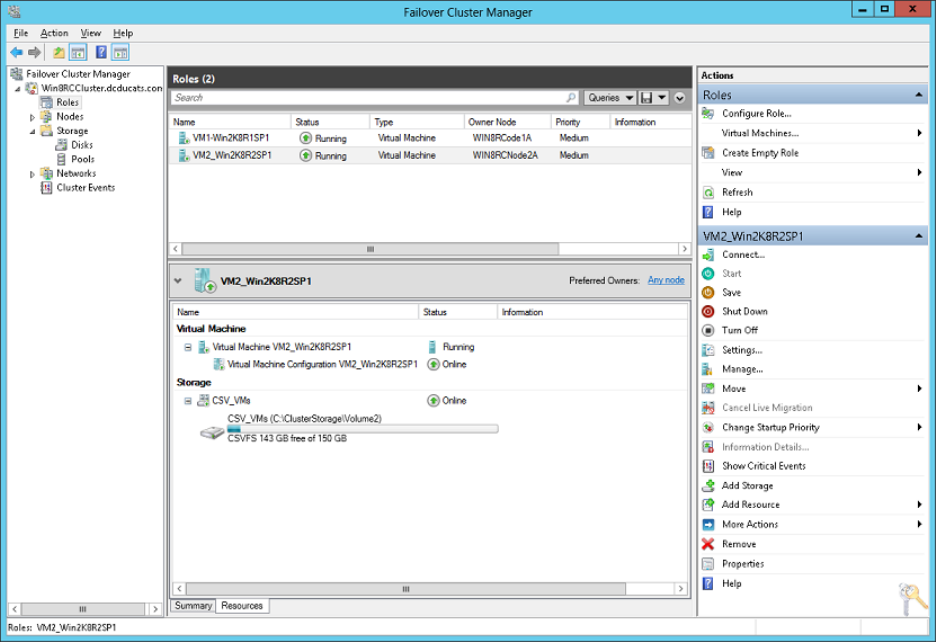Image resolution: width=936 pixels, height=642 pixels.
Task: Click the Turn Off icon
Action: pyautogui.click(x=708, y=330)
